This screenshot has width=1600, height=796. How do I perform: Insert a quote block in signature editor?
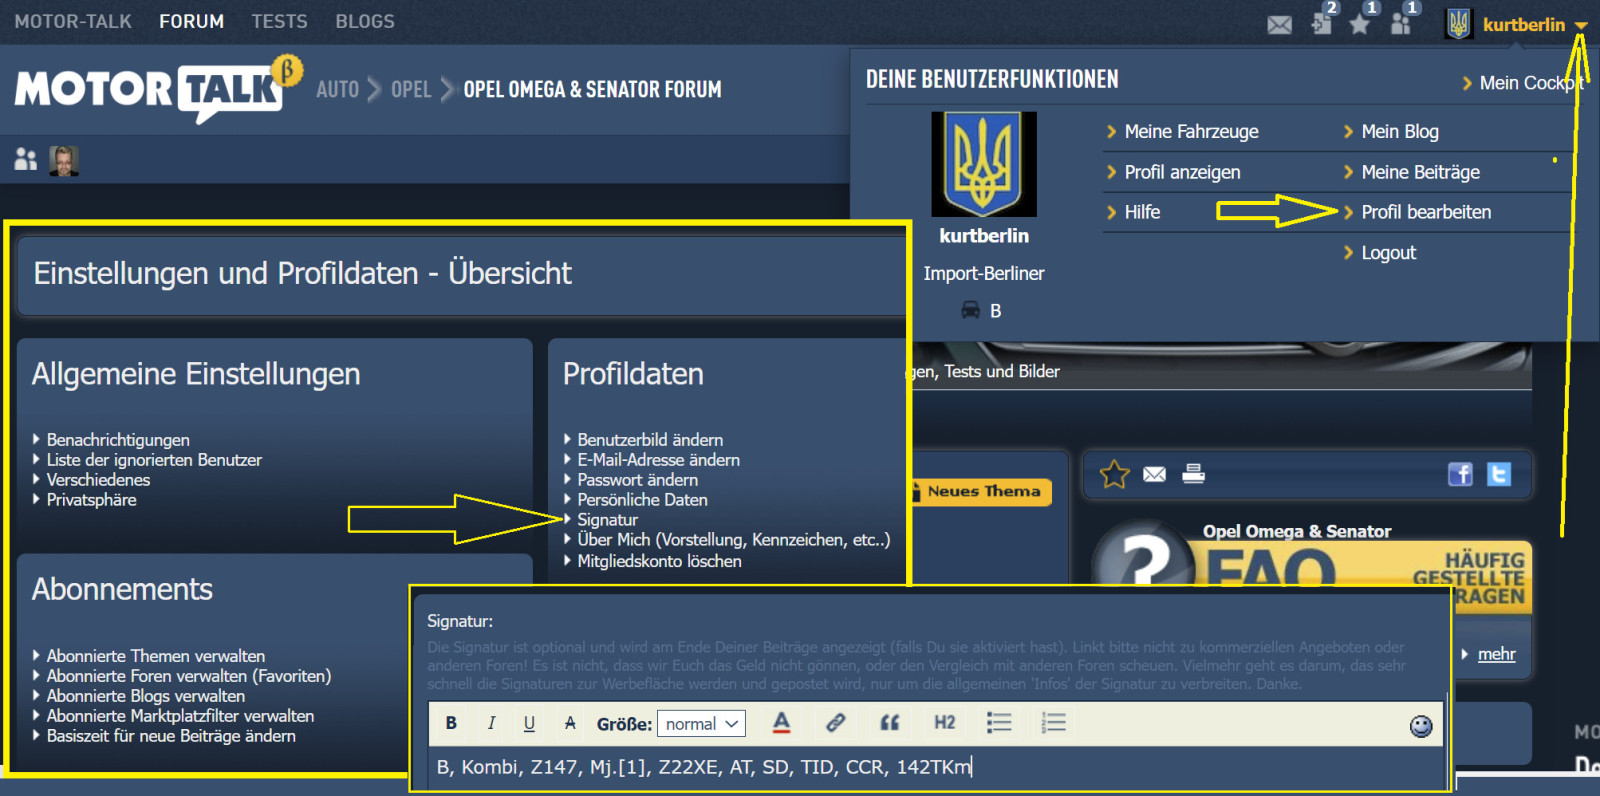889,723
